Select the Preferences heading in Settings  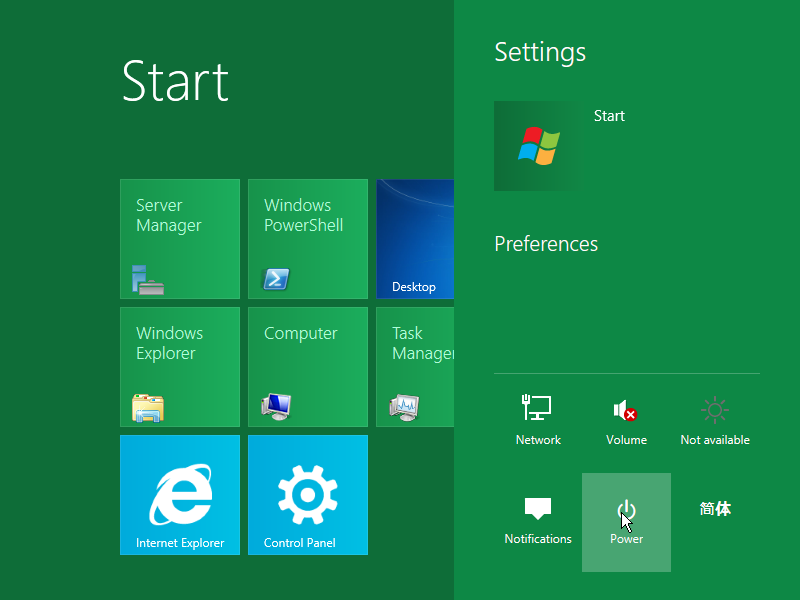click(546, 244)
